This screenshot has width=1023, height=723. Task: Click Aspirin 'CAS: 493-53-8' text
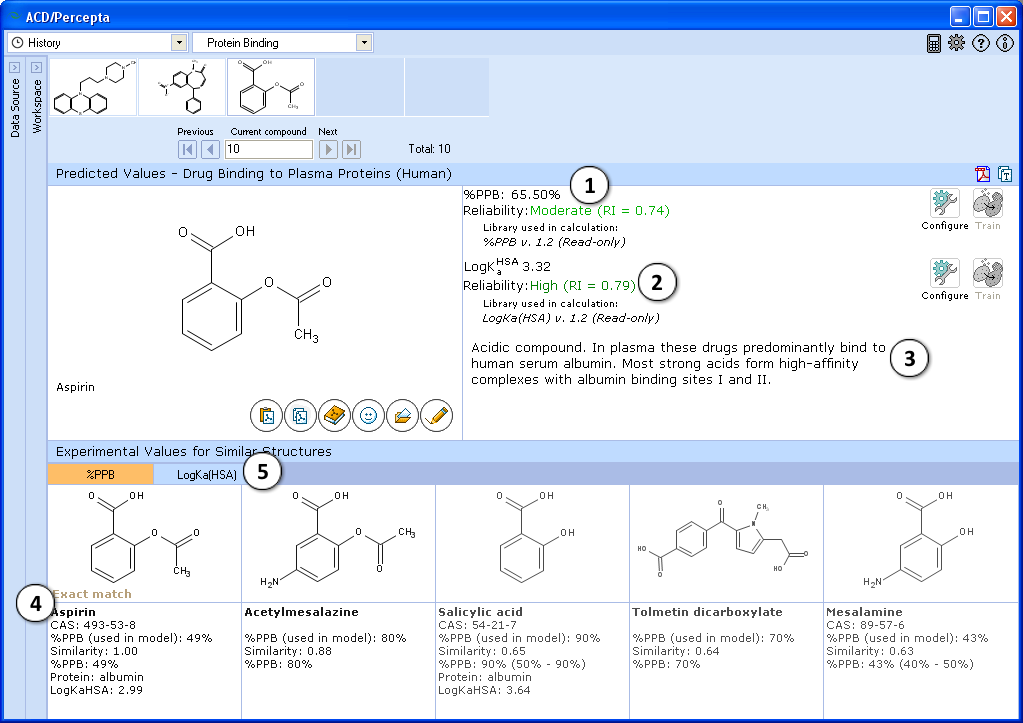click(93, 625)
